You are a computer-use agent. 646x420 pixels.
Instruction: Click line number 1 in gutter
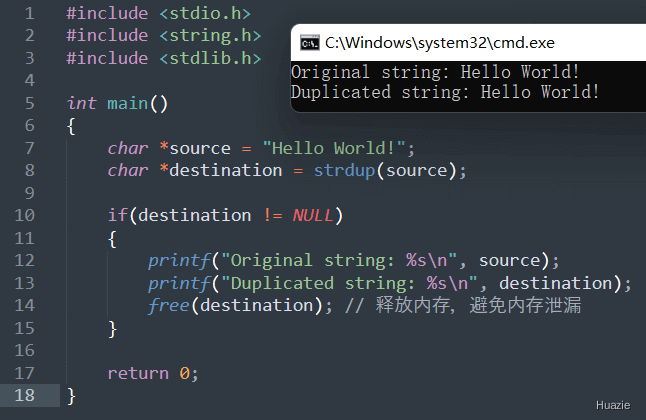click(29, 14)
